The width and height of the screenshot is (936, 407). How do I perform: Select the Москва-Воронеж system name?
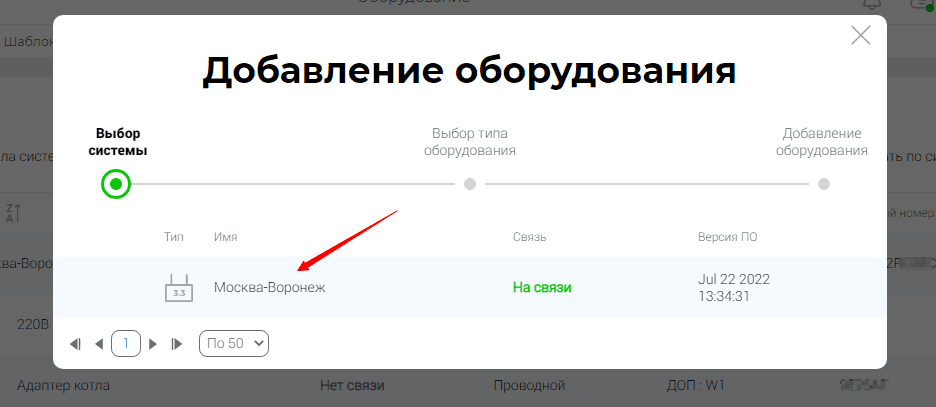point(270,288)
